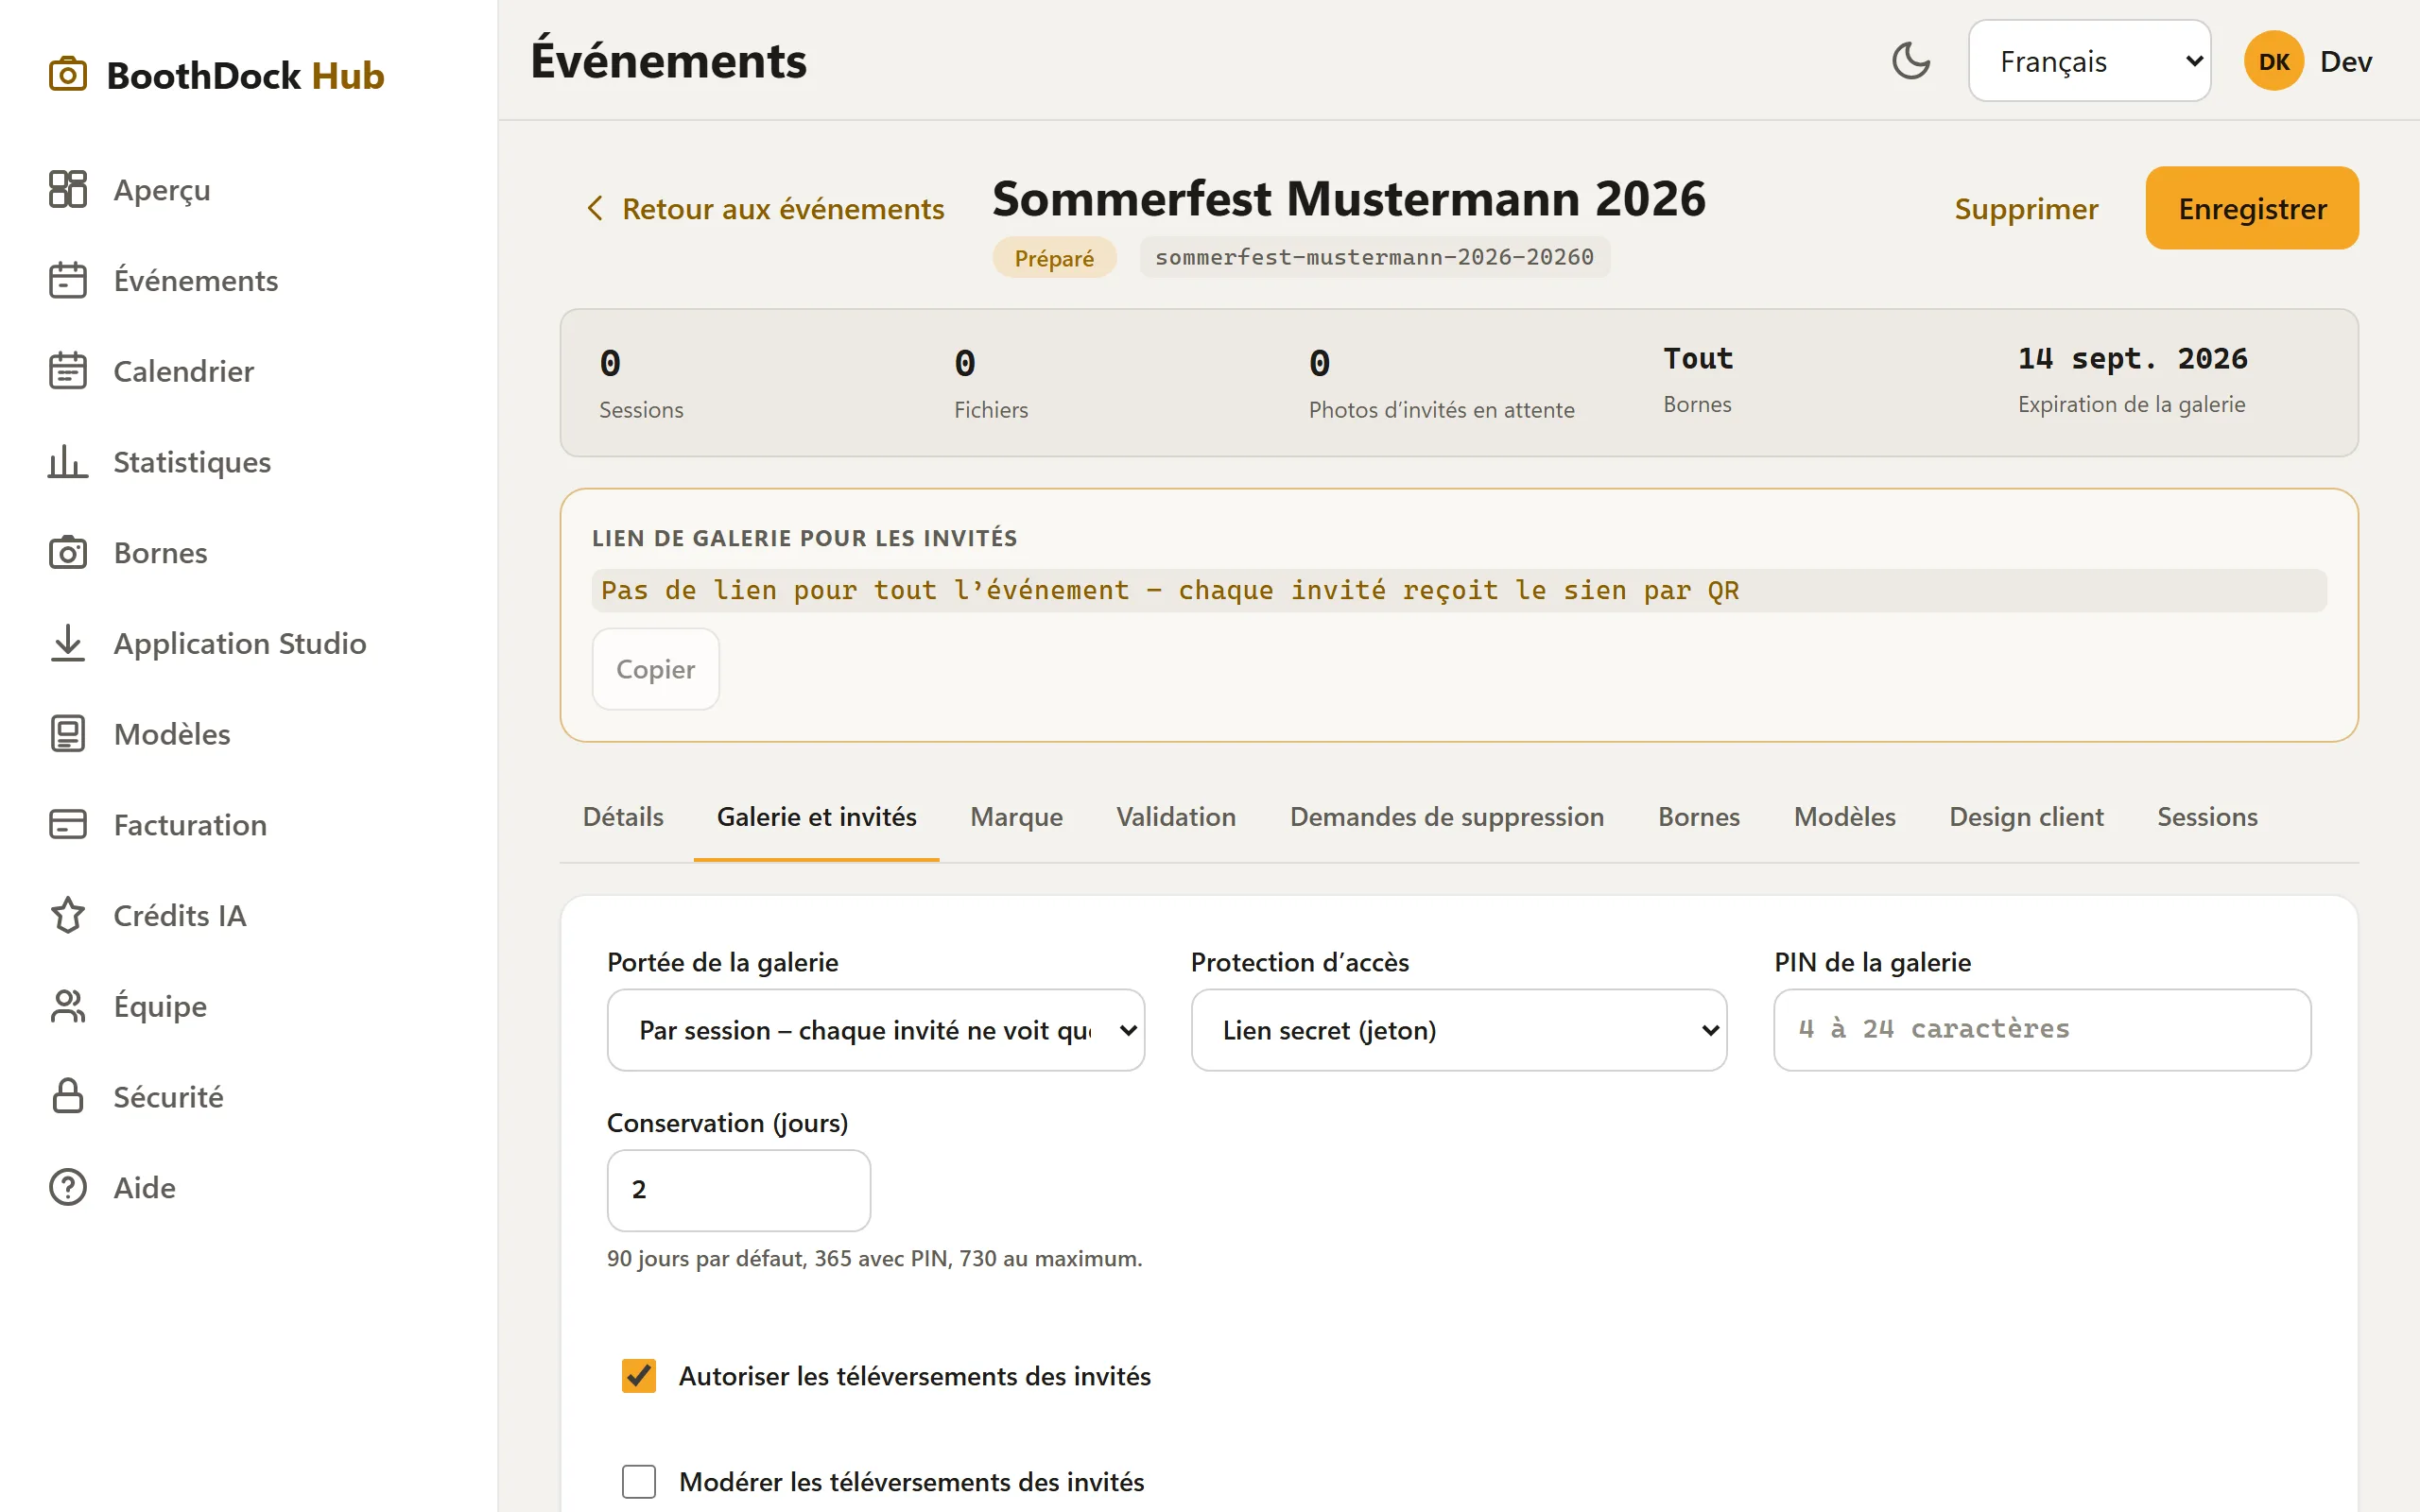Open the Facturation card icon
2420x1512 pixels.
[68, 824]
